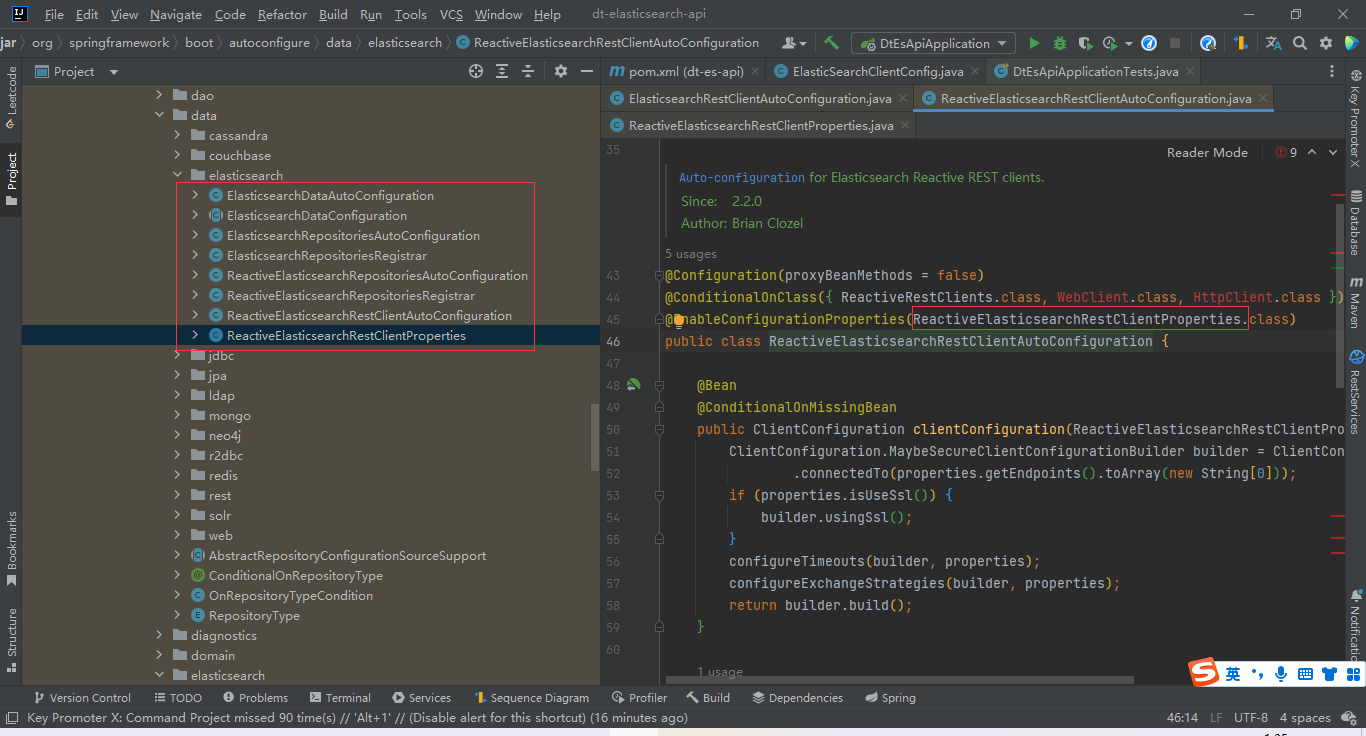Open the Profiler tool window
The width and height of the screenshot is (1366, 736).
coord(639,697)
